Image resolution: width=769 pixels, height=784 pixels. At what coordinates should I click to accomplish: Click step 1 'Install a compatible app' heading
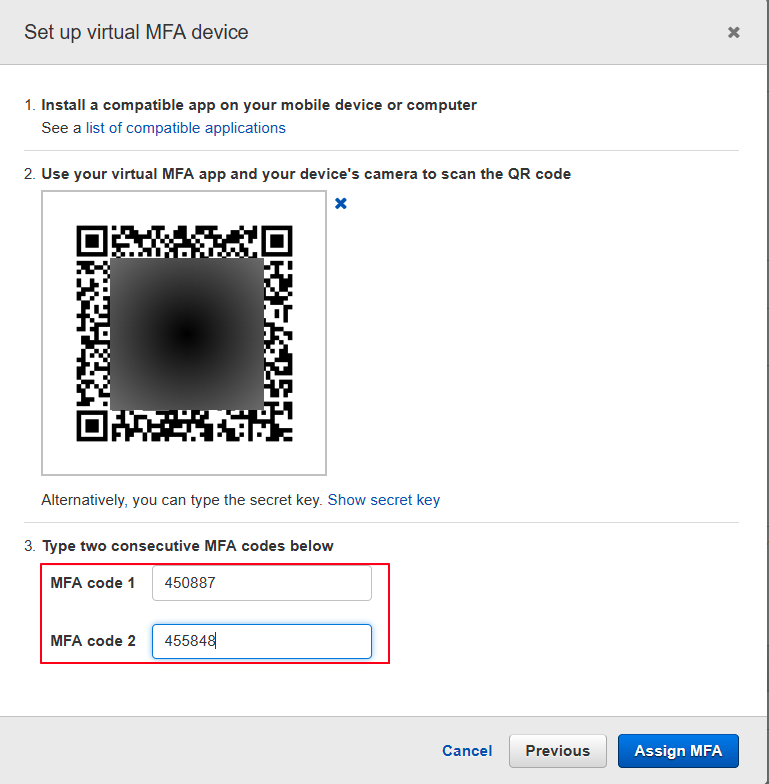pyautogui.click(x=258, y=105)
